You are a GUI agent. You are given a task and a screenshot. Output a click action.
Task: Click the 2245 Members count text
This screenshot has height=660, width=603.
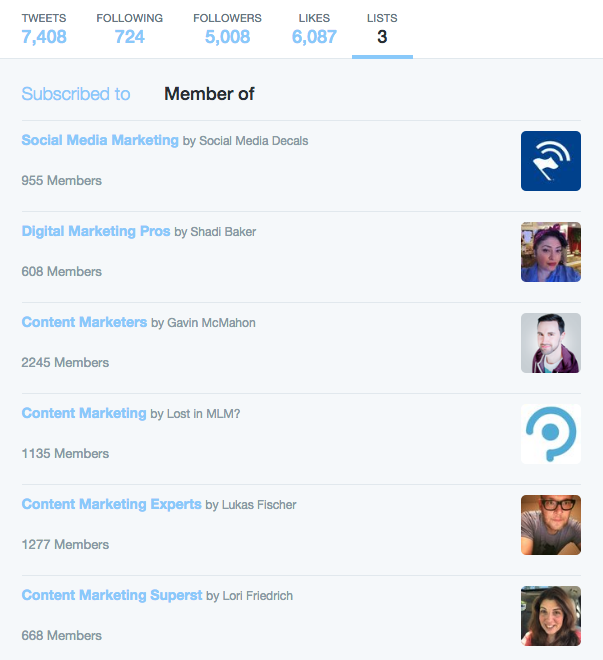pyautogui.click(x=65, y=362)
